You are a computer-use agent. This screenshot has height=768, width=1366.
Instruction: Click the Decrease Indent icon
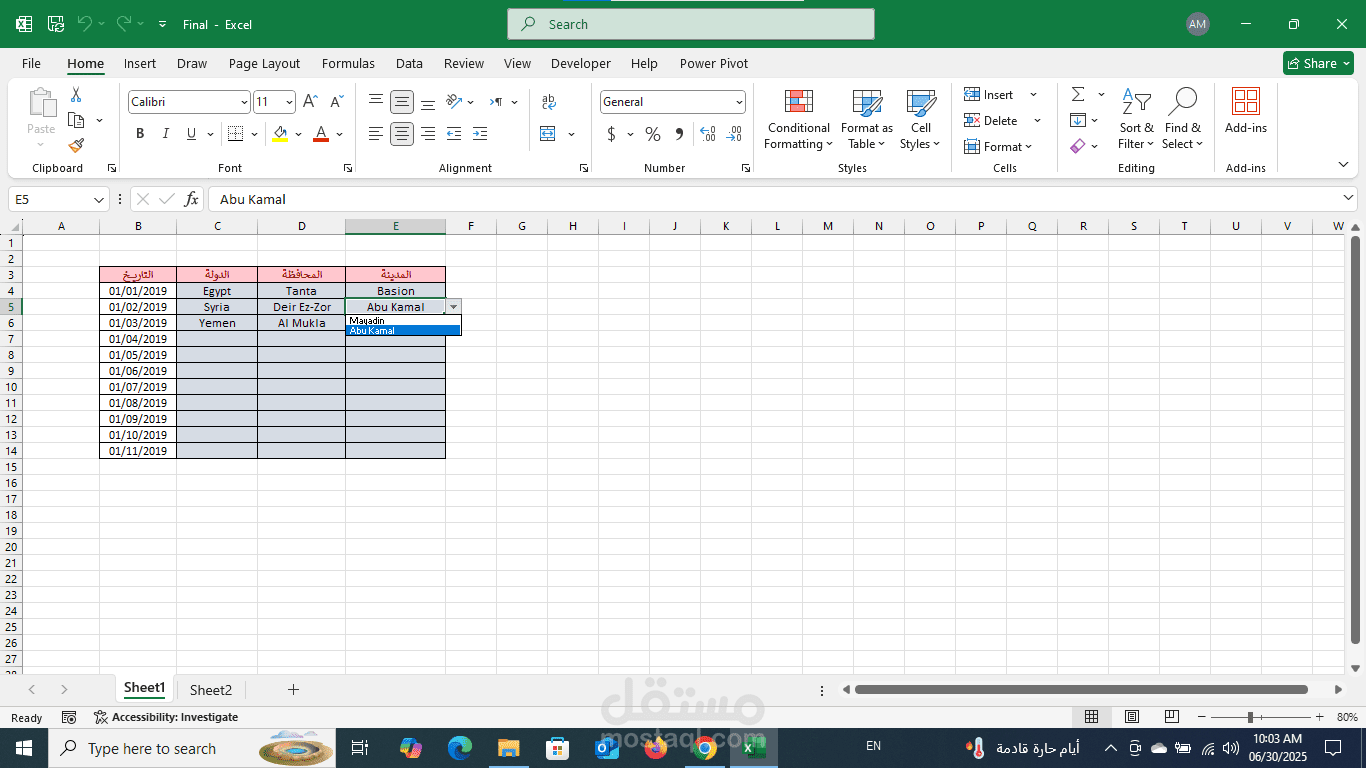coord(454,134)
